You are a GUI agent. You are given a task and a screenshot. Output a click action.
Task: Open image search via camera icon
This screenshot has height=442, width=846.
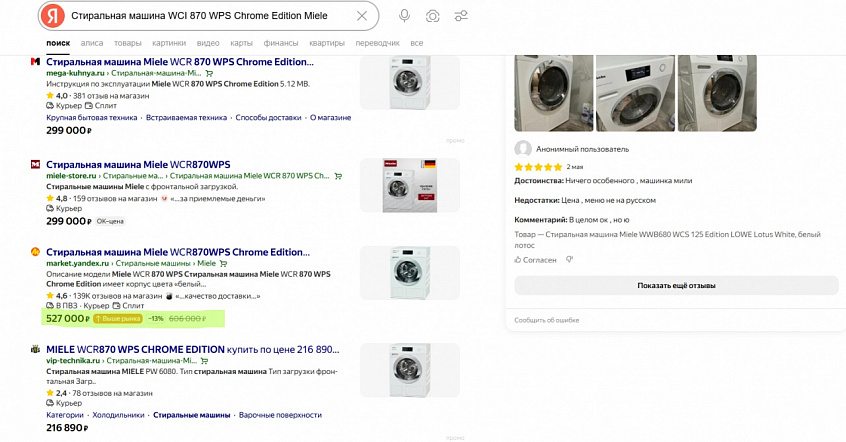(x=432, y=16)
